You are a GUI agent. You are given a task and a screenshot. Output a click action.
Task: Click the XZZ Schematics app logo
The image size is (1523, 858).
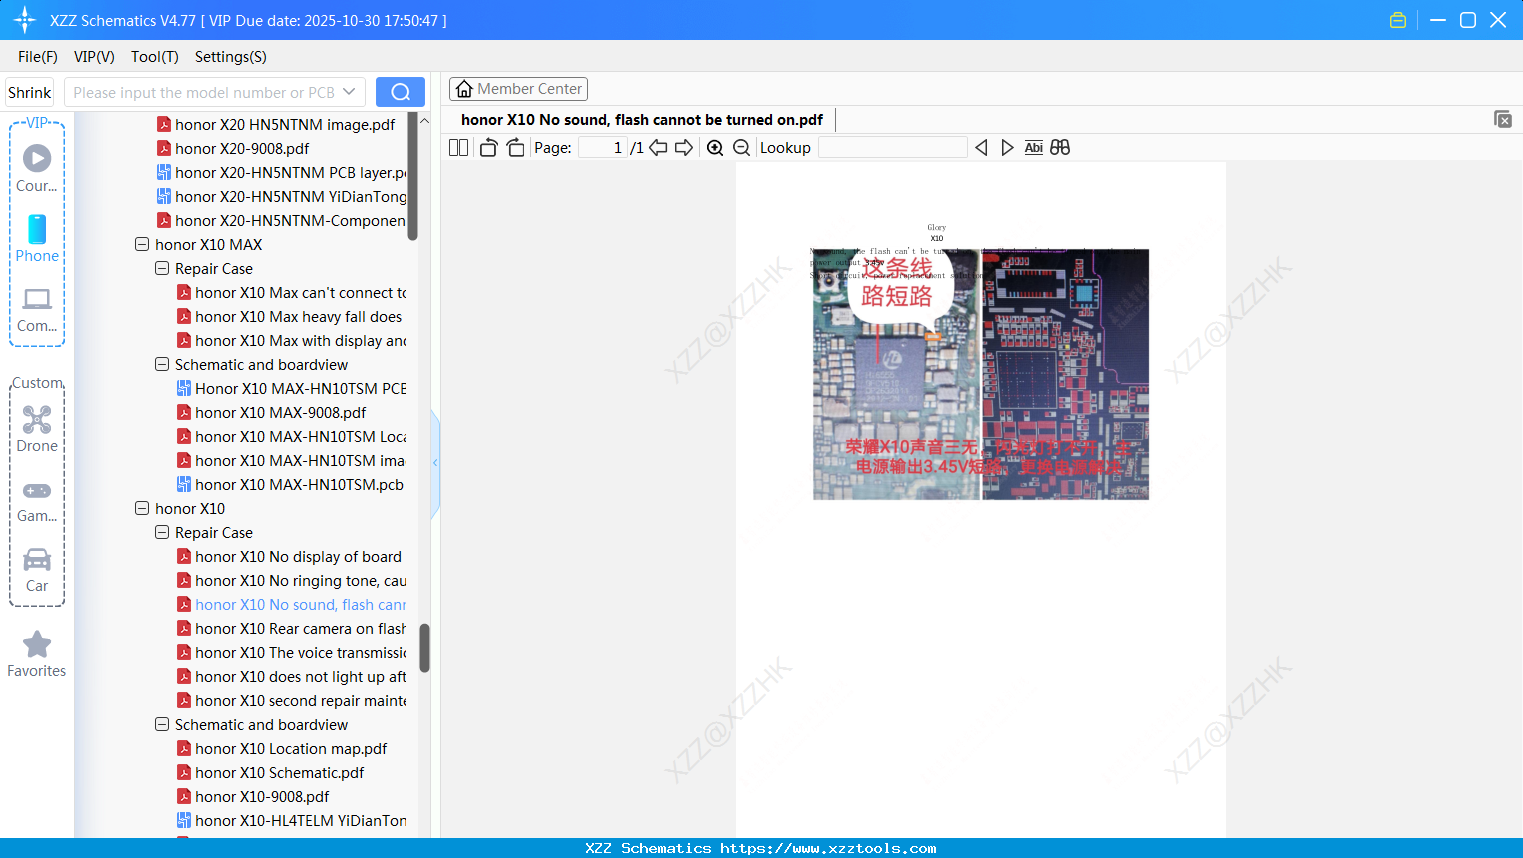pyautogui.click(x=25, y=20)
